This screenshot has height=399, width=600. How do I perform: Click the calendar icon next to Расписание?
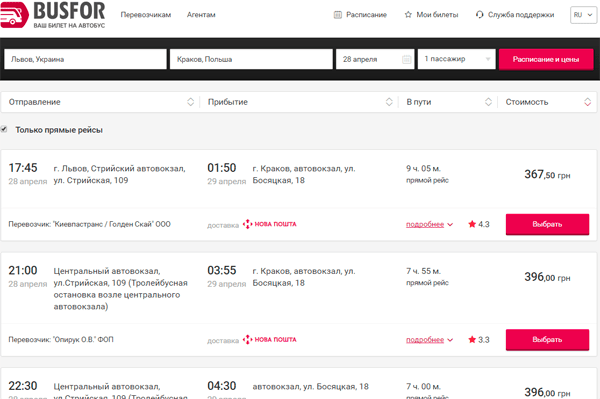[x=338, y=15]
